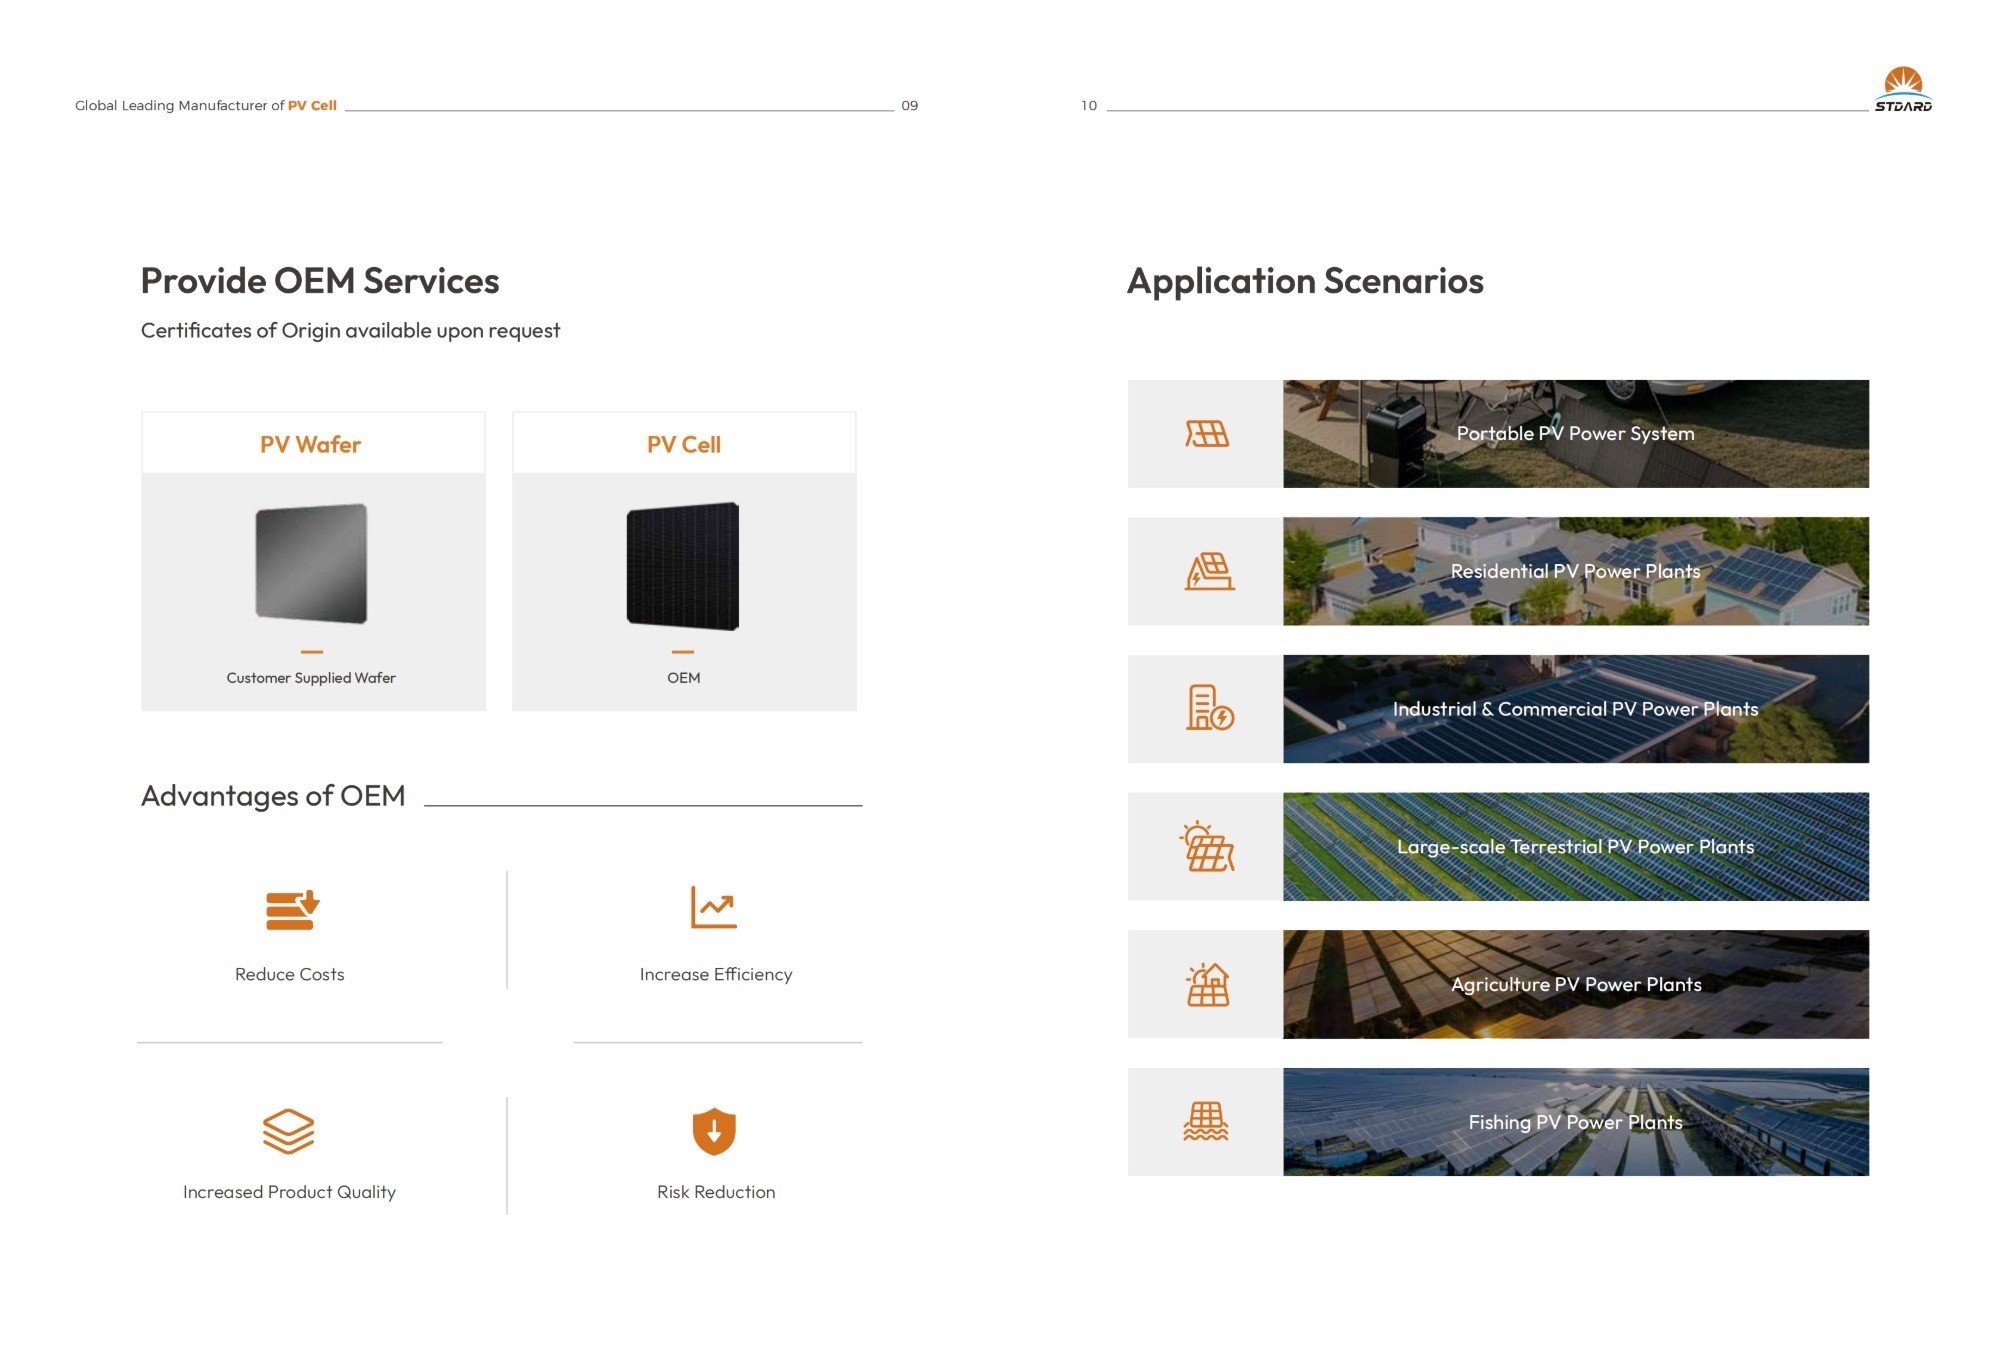Click the Increased Product Quality label
Viewport: 2000px width, 1366px height.
(x=289, y=1192)
